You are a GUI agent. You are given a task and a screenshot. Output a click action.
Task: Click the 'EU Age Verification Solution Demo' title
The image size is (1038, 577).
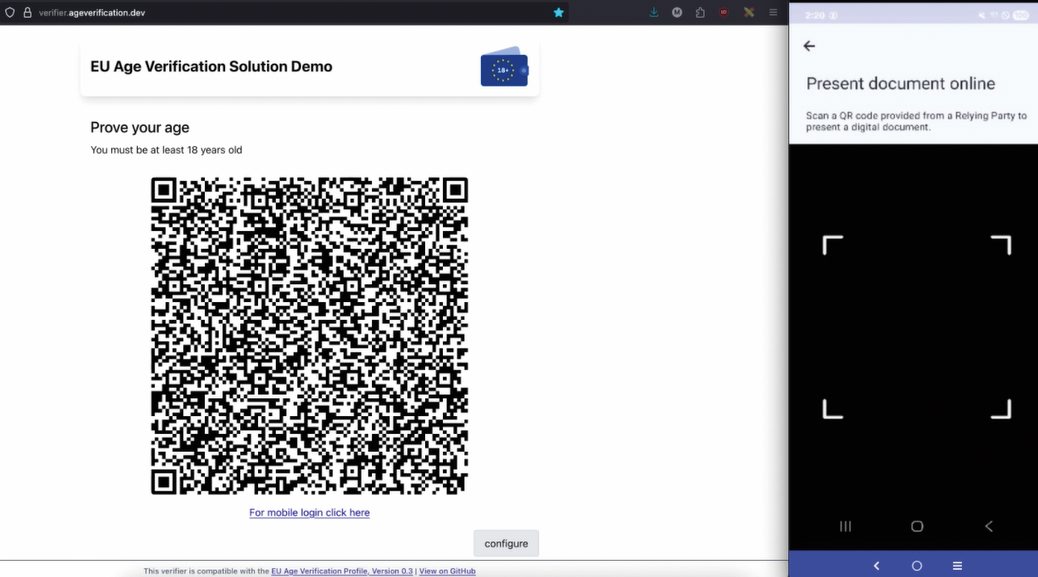tap(211, 66)
